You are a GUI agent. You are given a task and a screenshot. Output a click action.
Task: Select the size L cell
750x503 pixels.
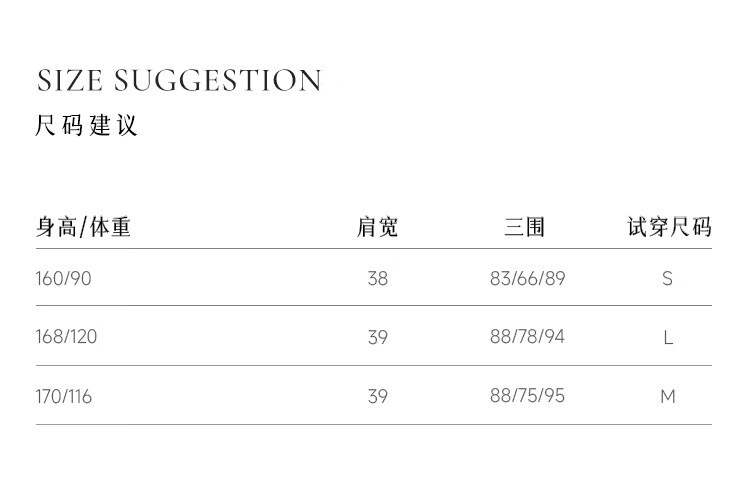coord(668,337)
